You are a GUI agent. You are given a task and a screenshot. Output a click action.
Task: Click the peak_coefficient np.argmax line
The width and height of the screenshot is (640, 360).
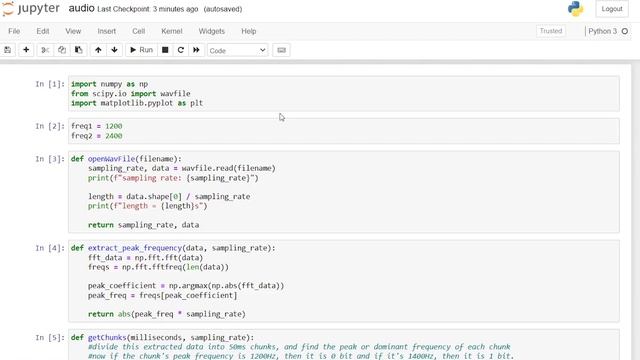[186, 286]
